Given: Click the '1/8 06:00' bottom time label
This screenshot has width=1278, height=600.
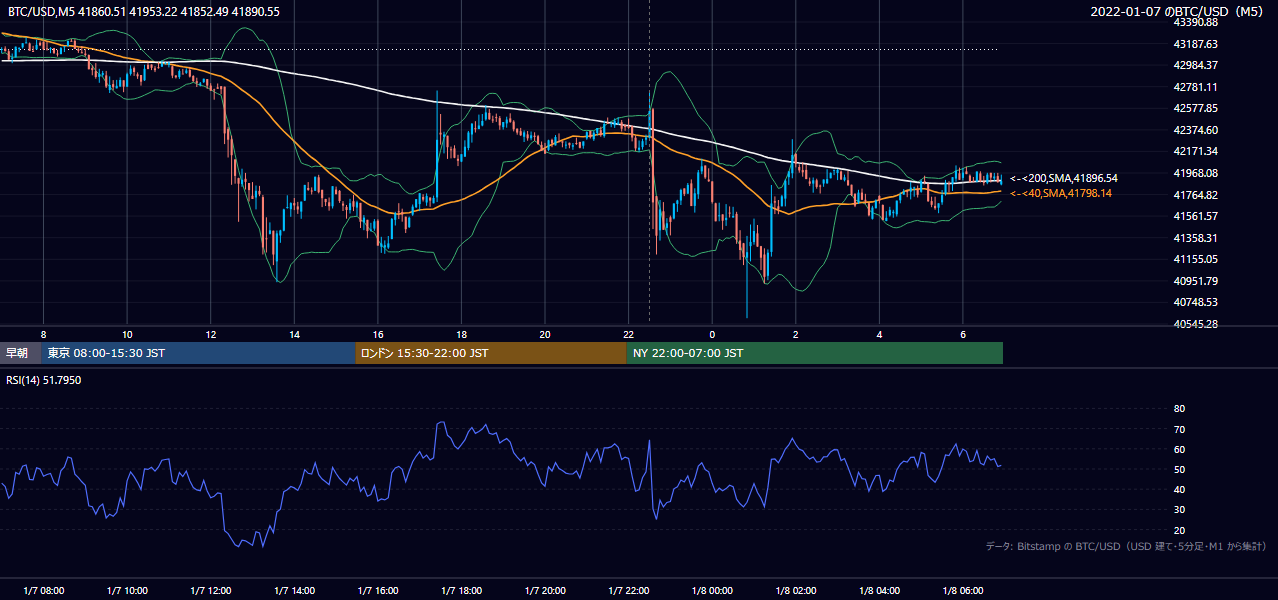Looking at the screenshot, I should [x=963, y=591].
